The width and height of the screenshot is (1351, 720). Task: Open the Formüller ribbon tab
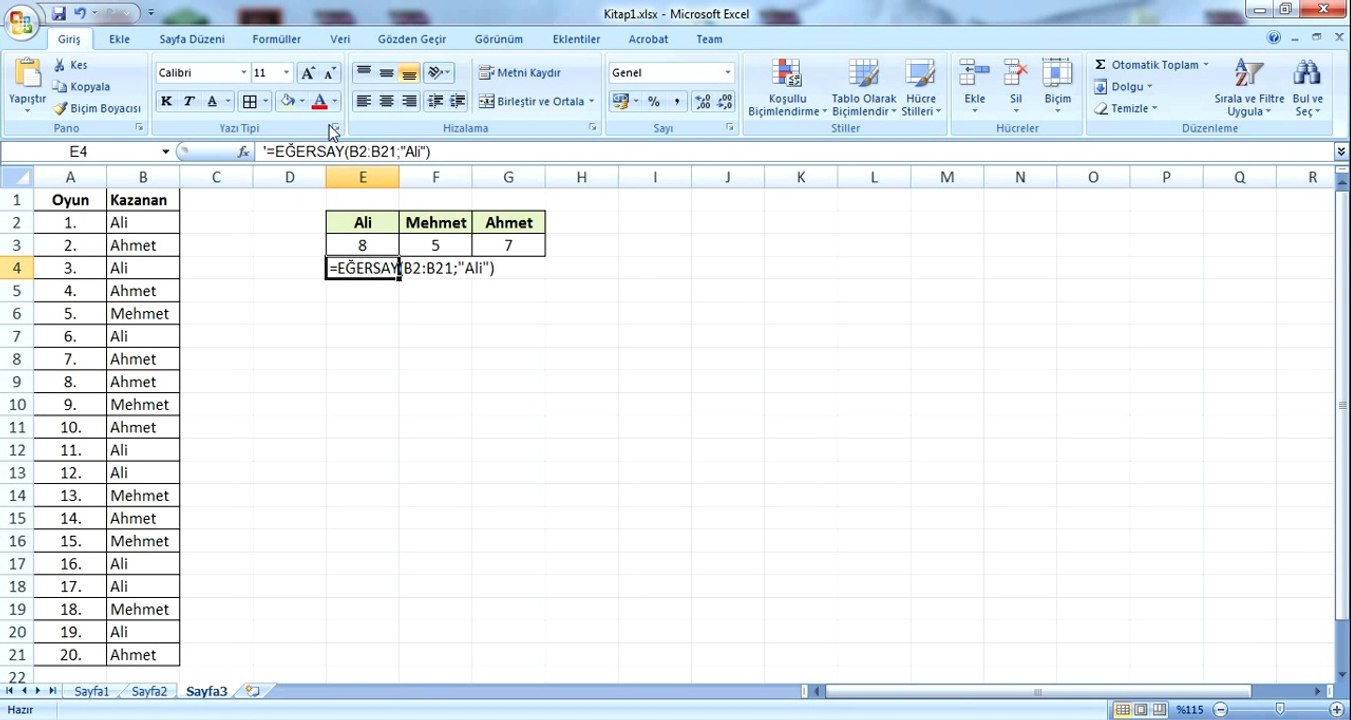tap(276, 39)
